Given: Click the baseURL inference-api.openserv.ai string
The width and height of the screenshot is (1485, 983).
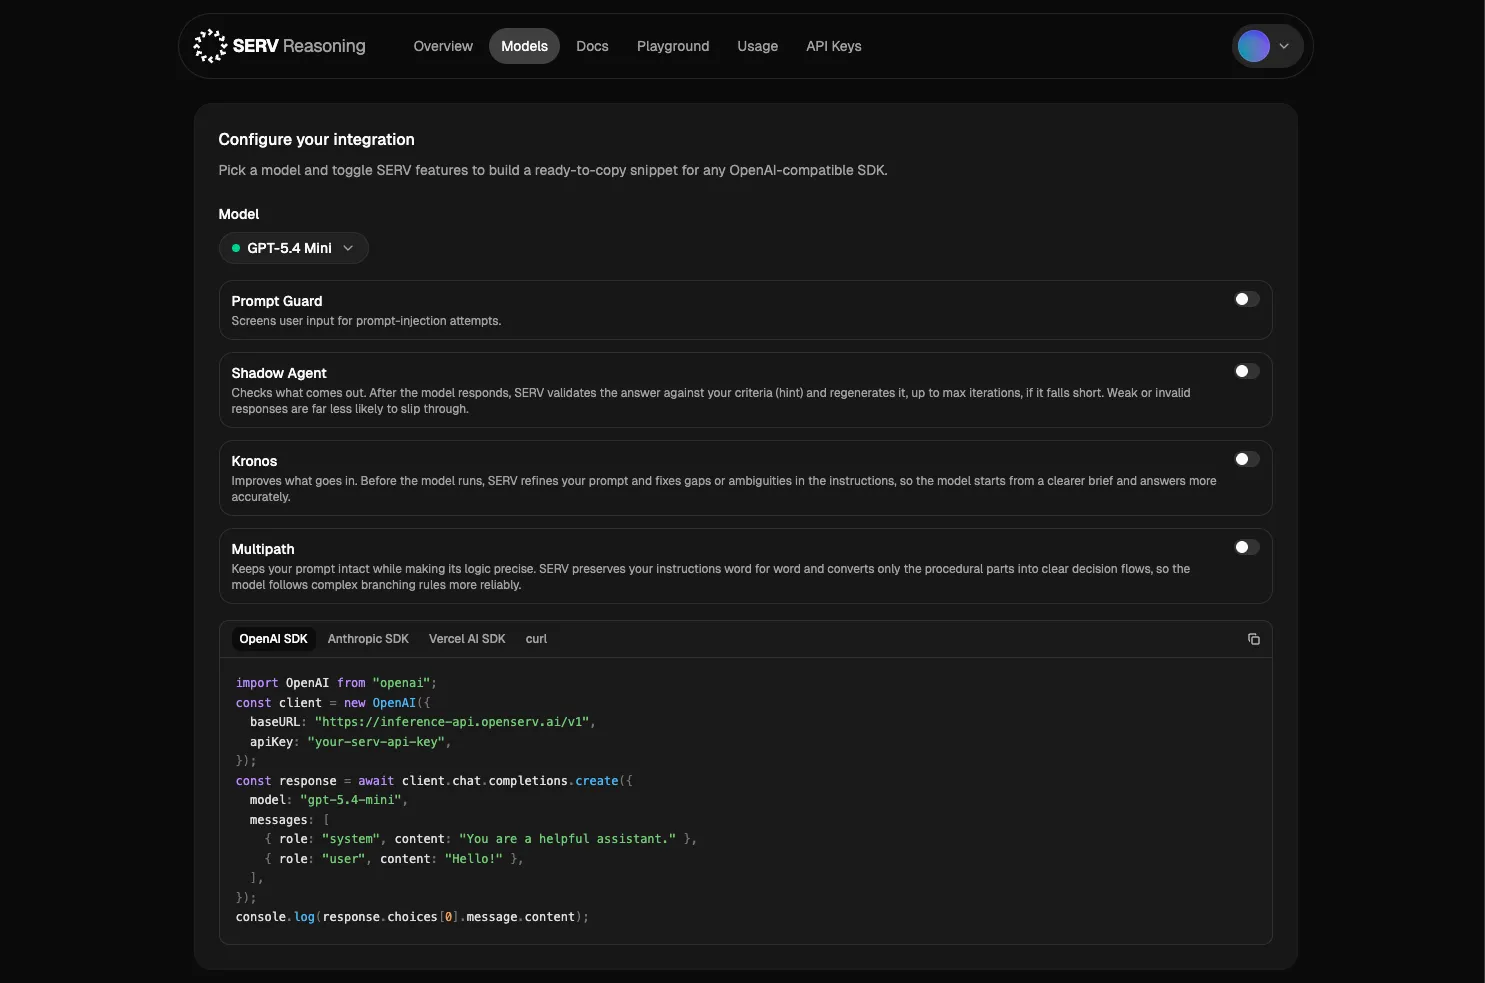Looking at the screenshot, I should [451, 722].
